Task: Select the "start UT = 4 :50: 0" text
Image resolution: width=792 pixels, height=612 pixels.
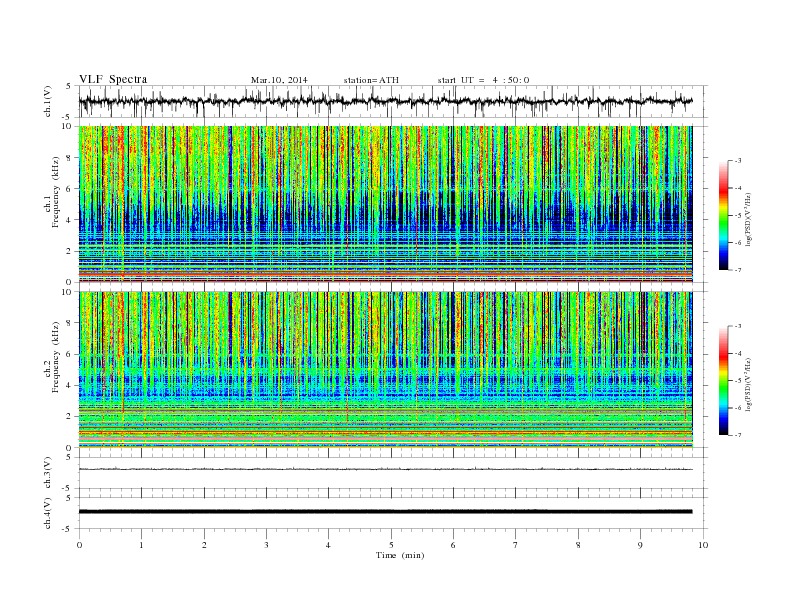Action: [483, 80]
